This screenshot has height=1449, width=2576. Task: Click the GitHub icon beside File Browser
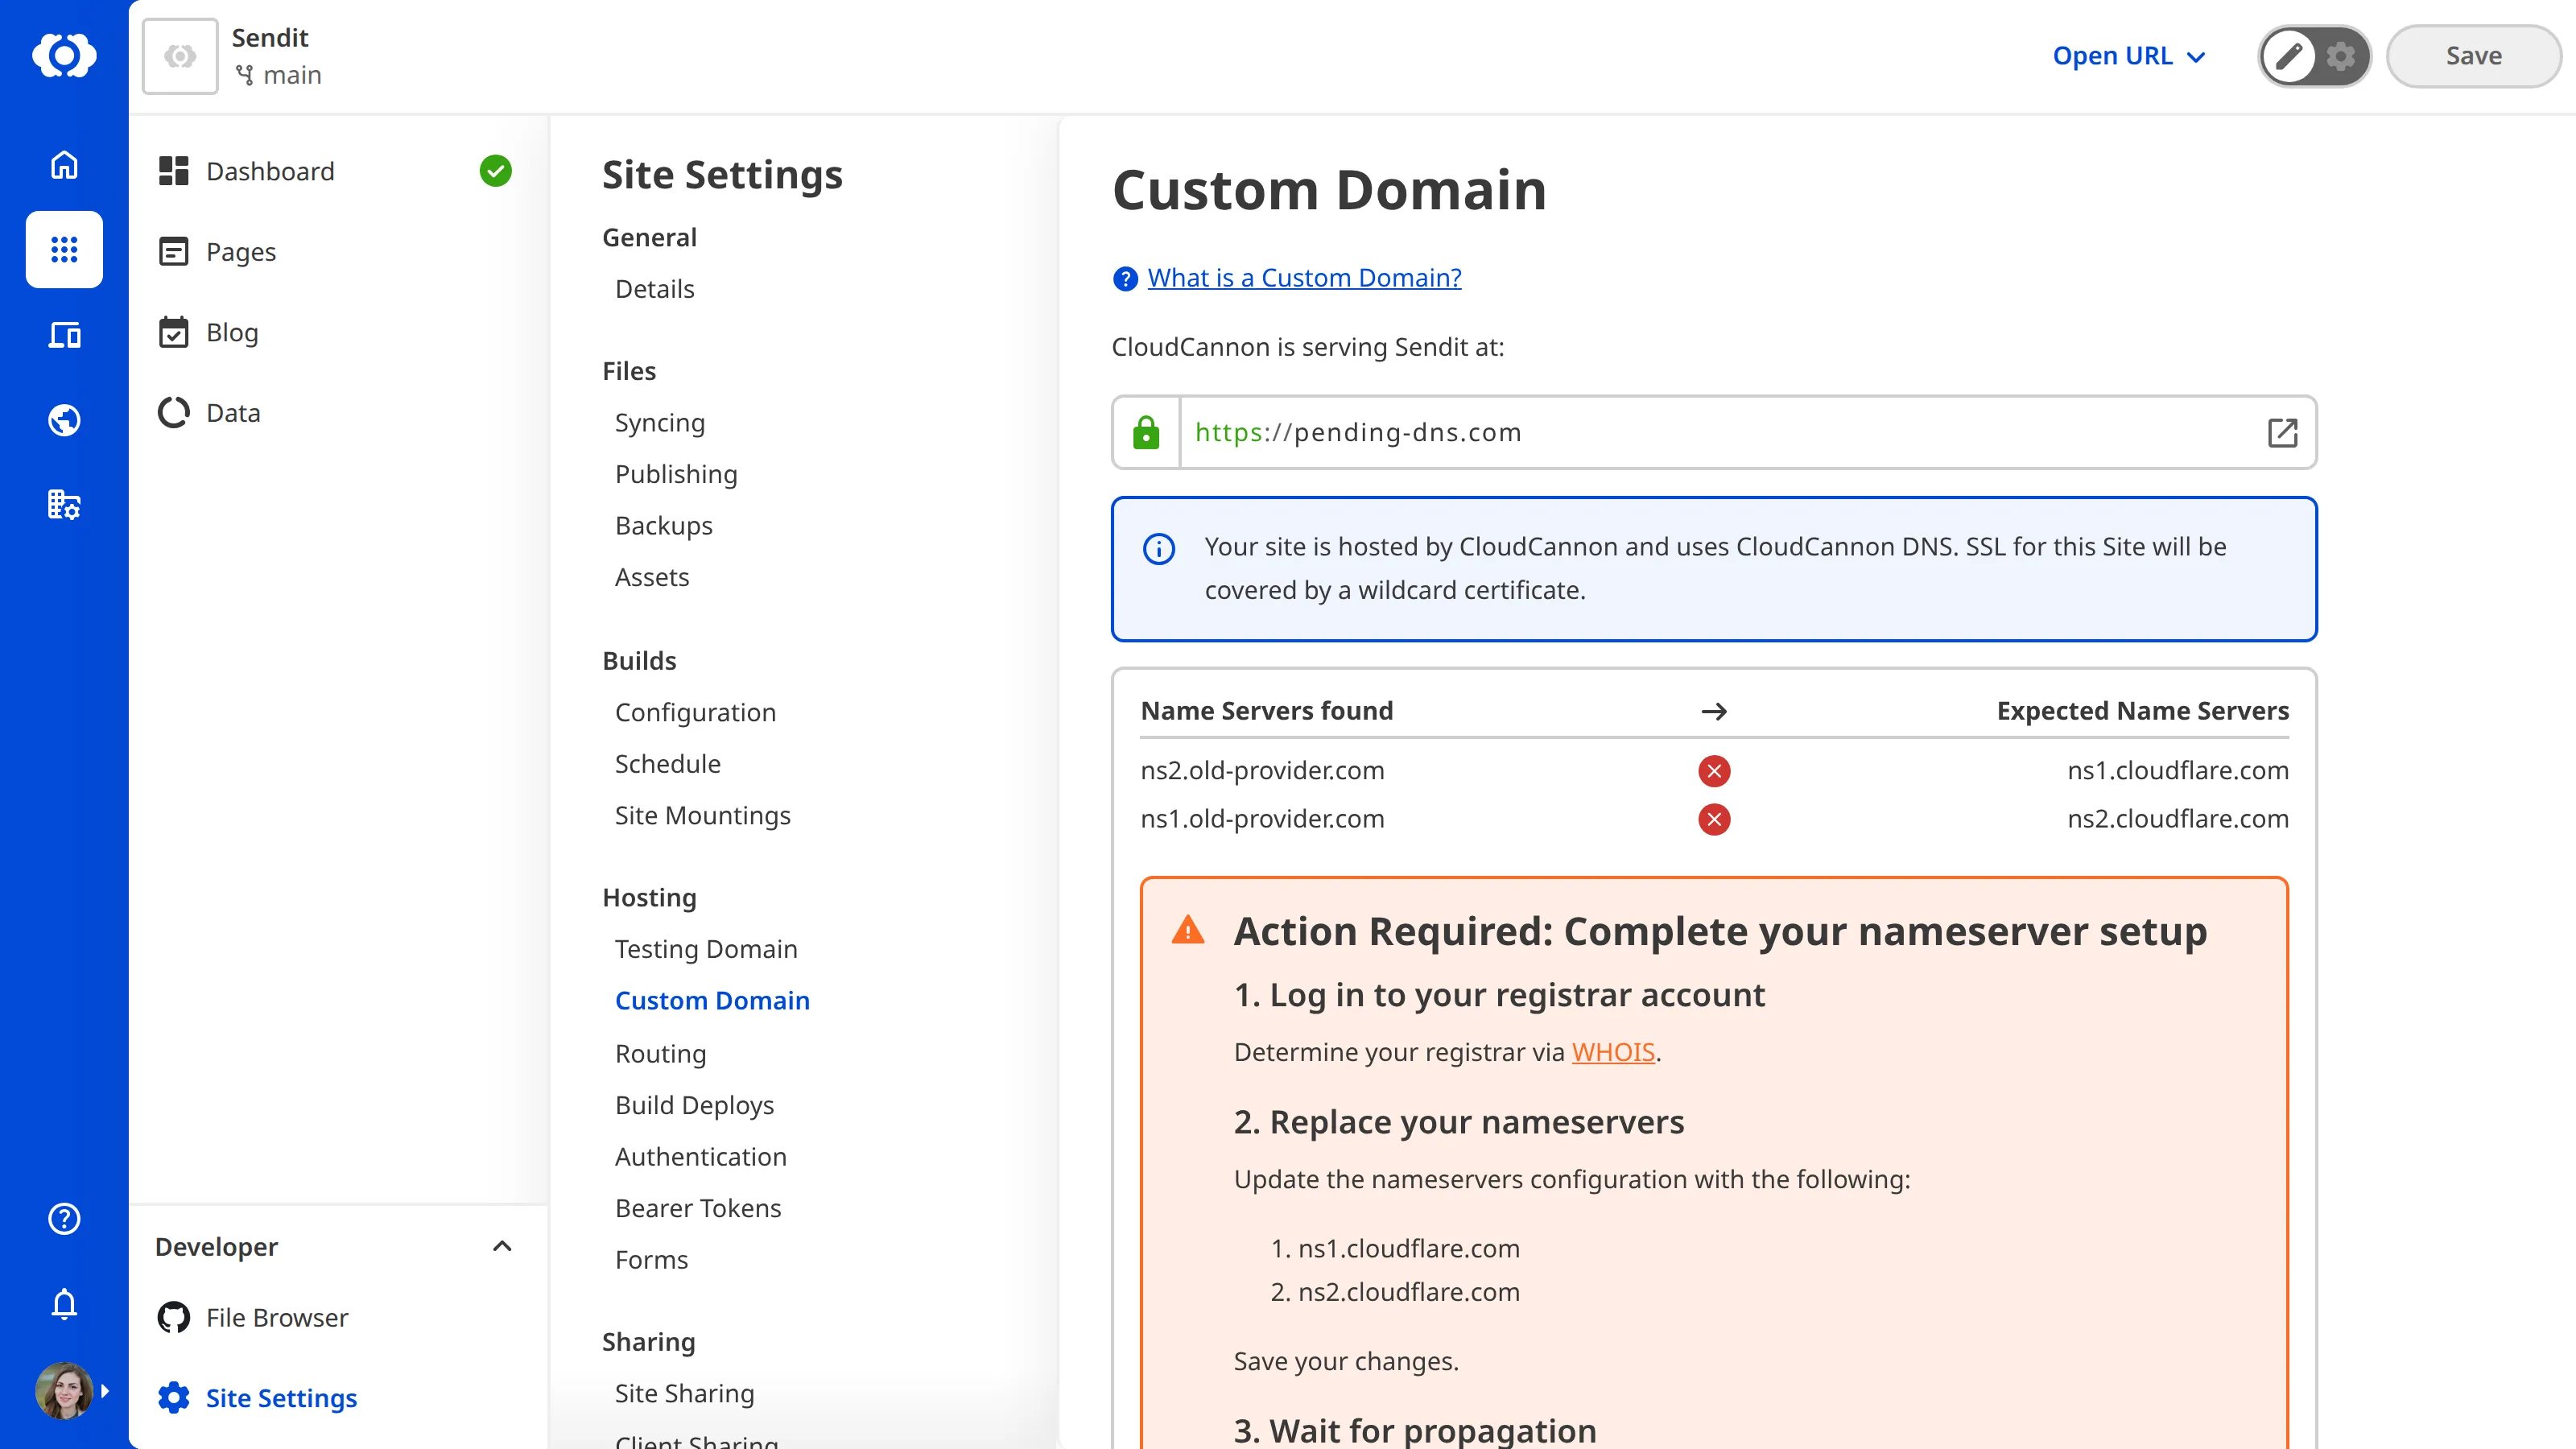(174, 1317)
